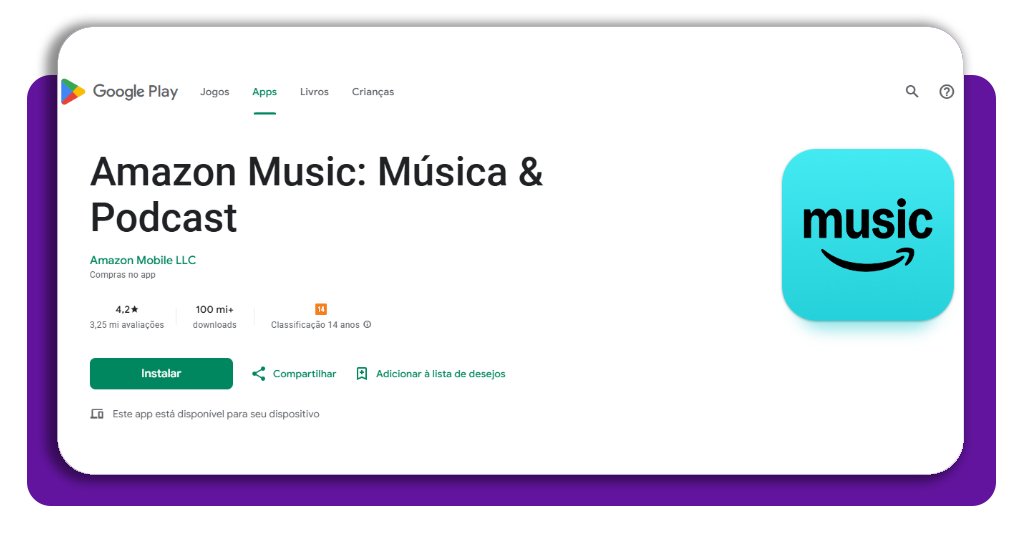Switch to the Jogos tab
The image size is (1024, 536).
(215, 92)
